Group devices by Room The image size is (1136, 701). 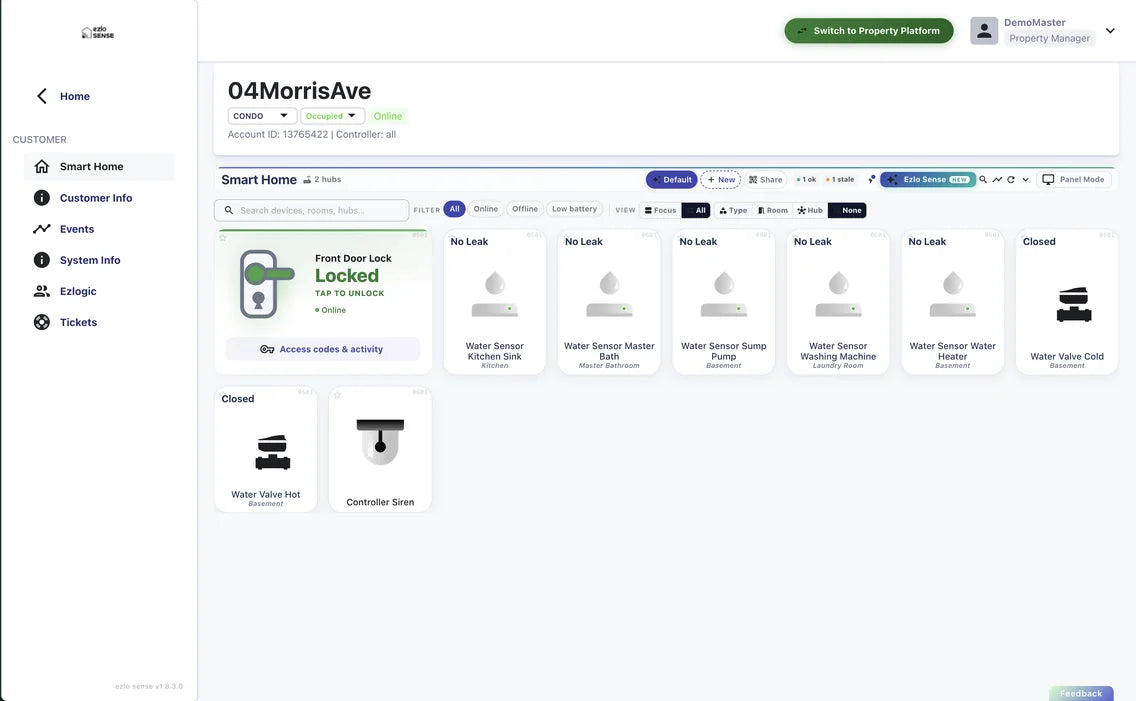click(772, 211)
